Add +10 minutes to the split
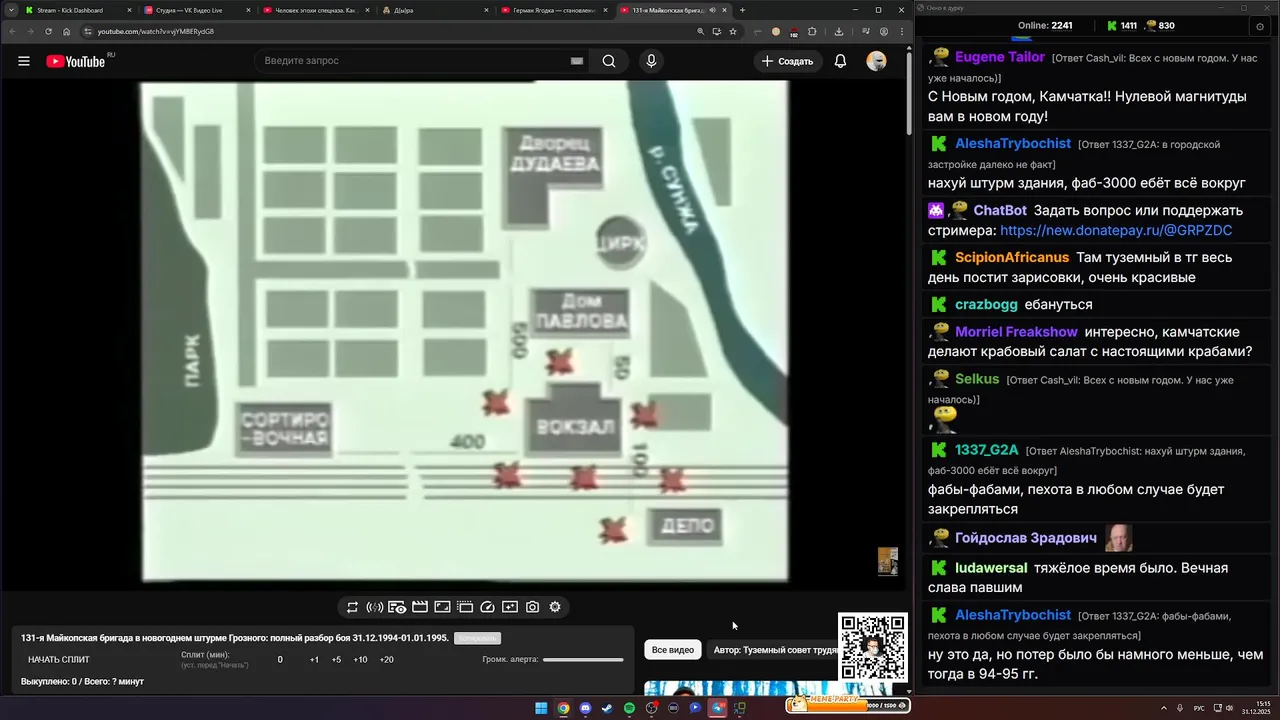This screenshot has width=1280, height=720. point(360,660)
